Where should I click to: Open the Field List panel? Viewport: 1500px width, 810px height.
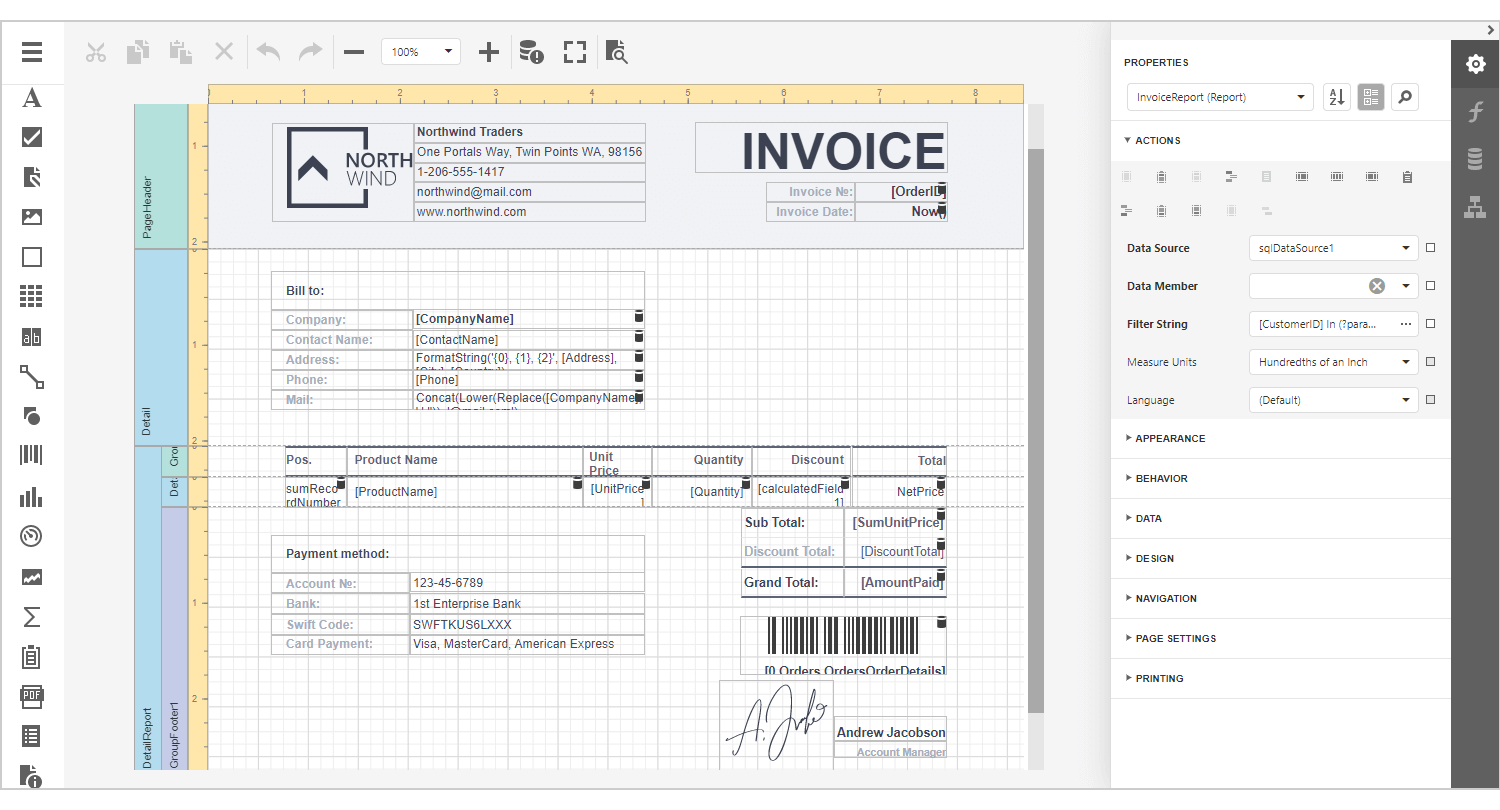[1475, 159]
